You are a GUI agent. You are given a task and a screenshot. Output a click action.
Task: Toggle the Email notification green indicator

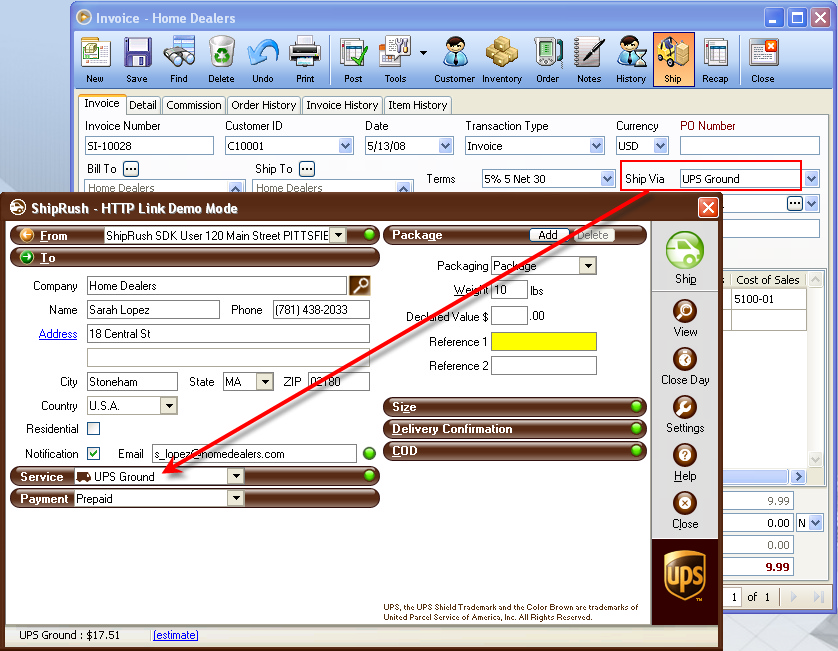click(369, 454)
